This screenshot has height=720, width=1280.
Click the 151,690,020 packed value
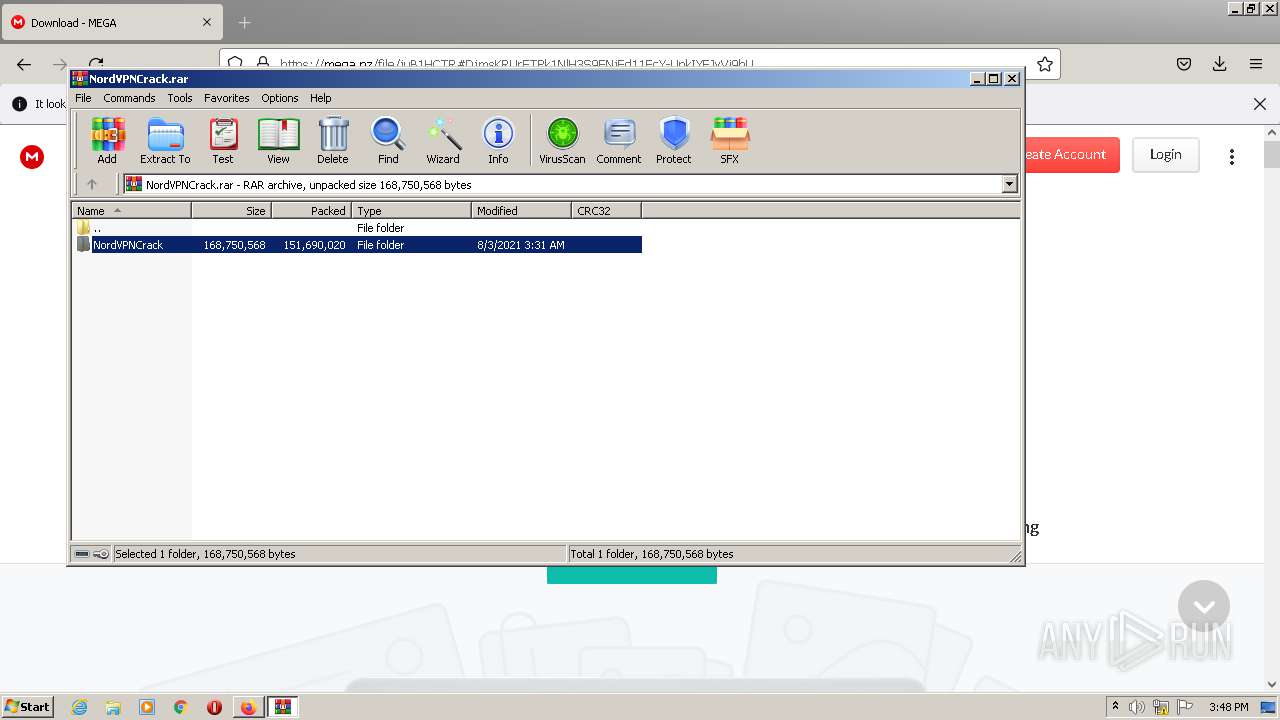(x=314, y=245)
